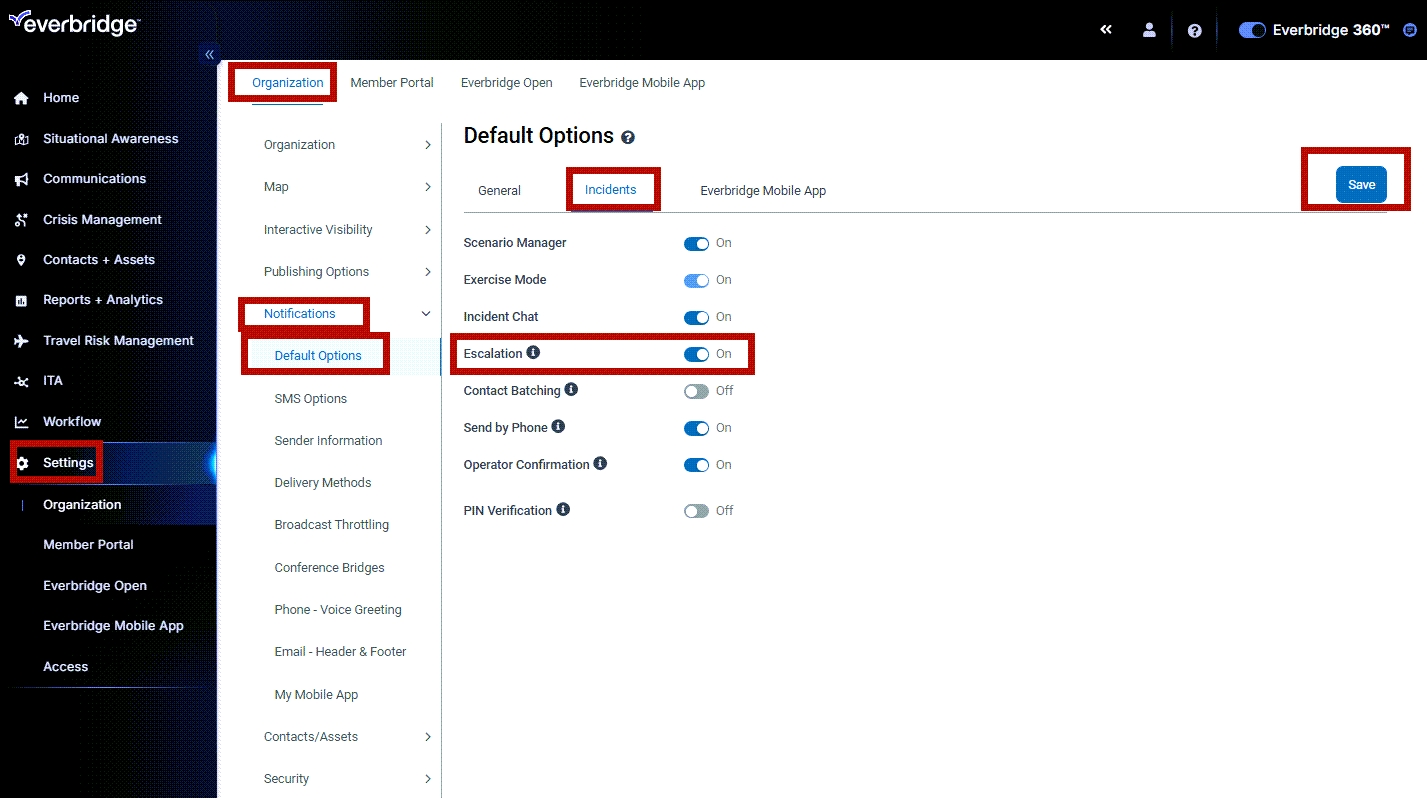
Task: Click the chat icon beside Everbridge 360
Action: (x=1410, y=30)
